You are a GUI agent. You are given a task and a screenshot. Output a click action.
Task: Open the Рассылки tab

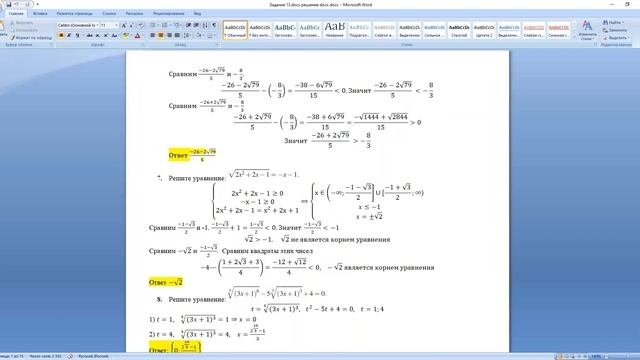tap(134, 13)
